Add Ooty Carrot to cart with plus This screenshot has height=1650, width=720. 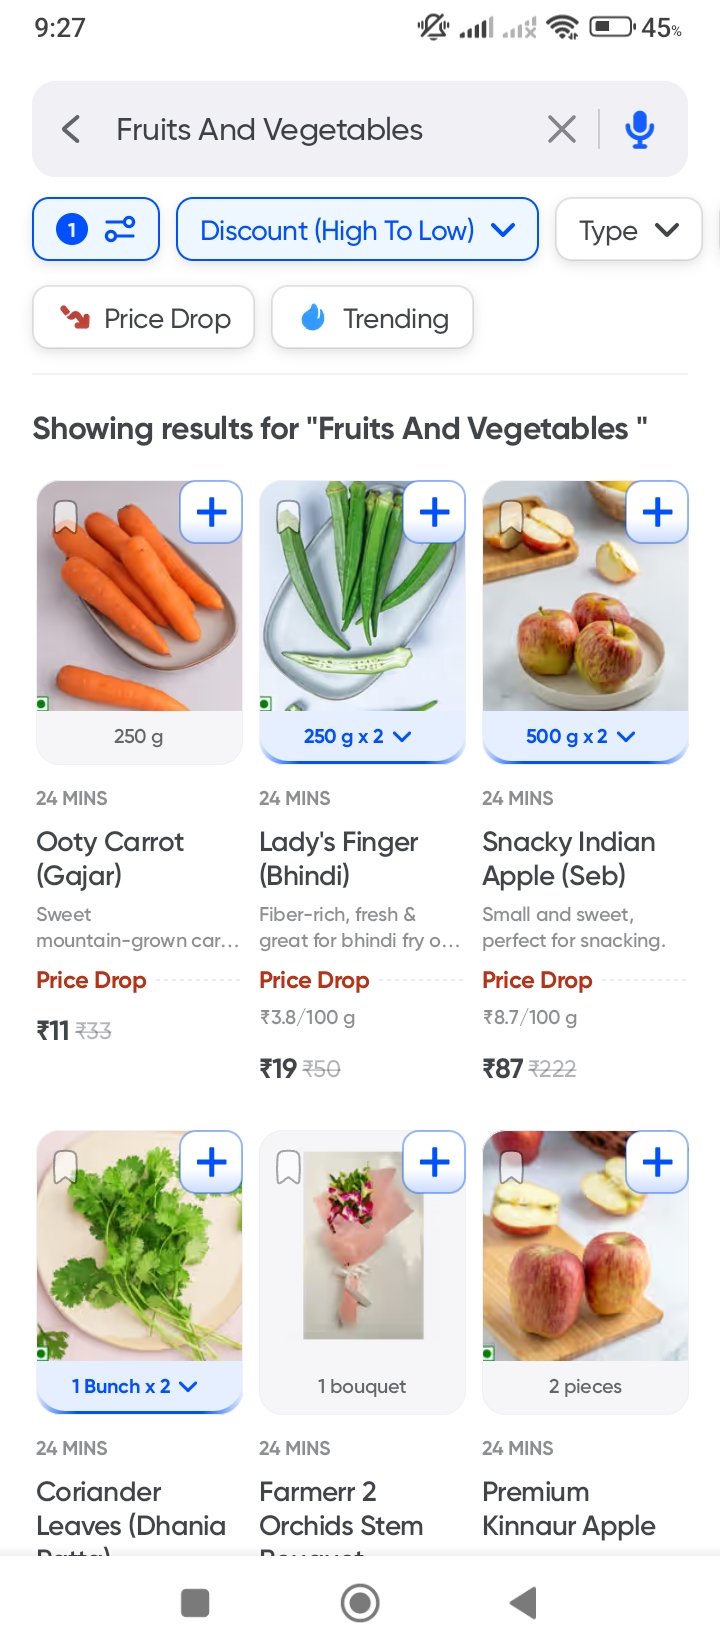click(211, 512)
